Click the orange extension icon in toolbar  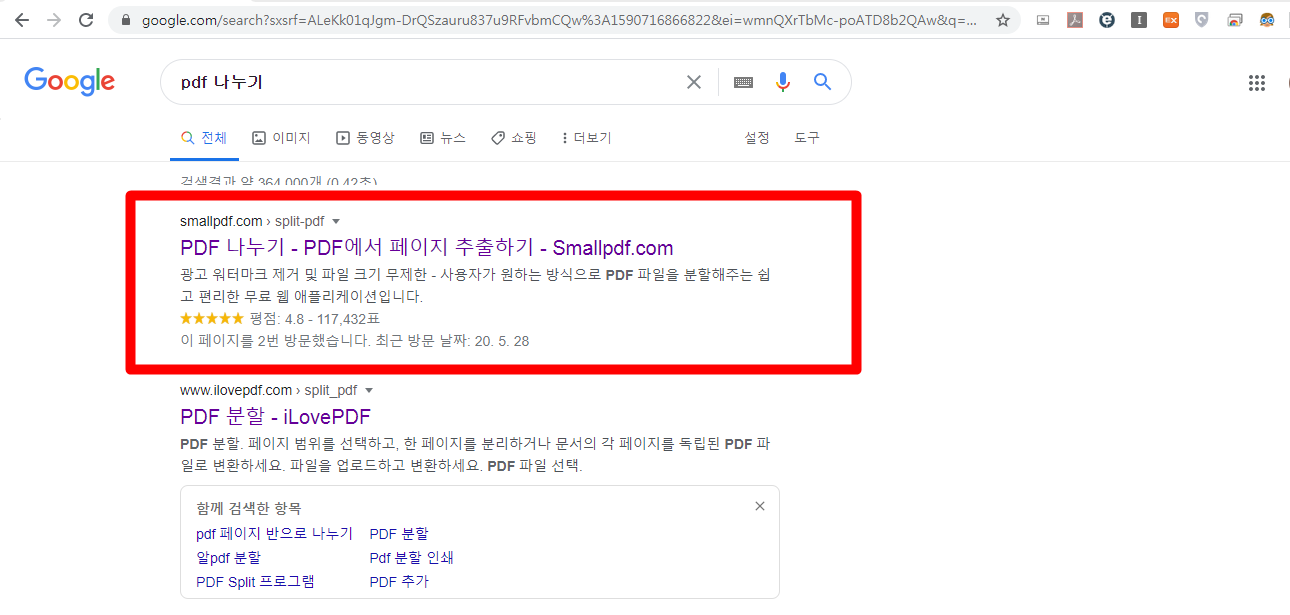click(x=1171, y=20)
